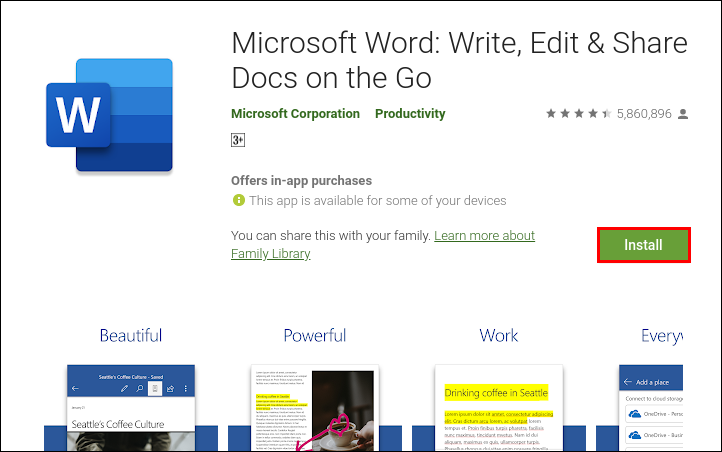This screenshot has height=452, width=722.
Task: Open the Microsoft Corporation developer page
Action: [x=296, y=114]
